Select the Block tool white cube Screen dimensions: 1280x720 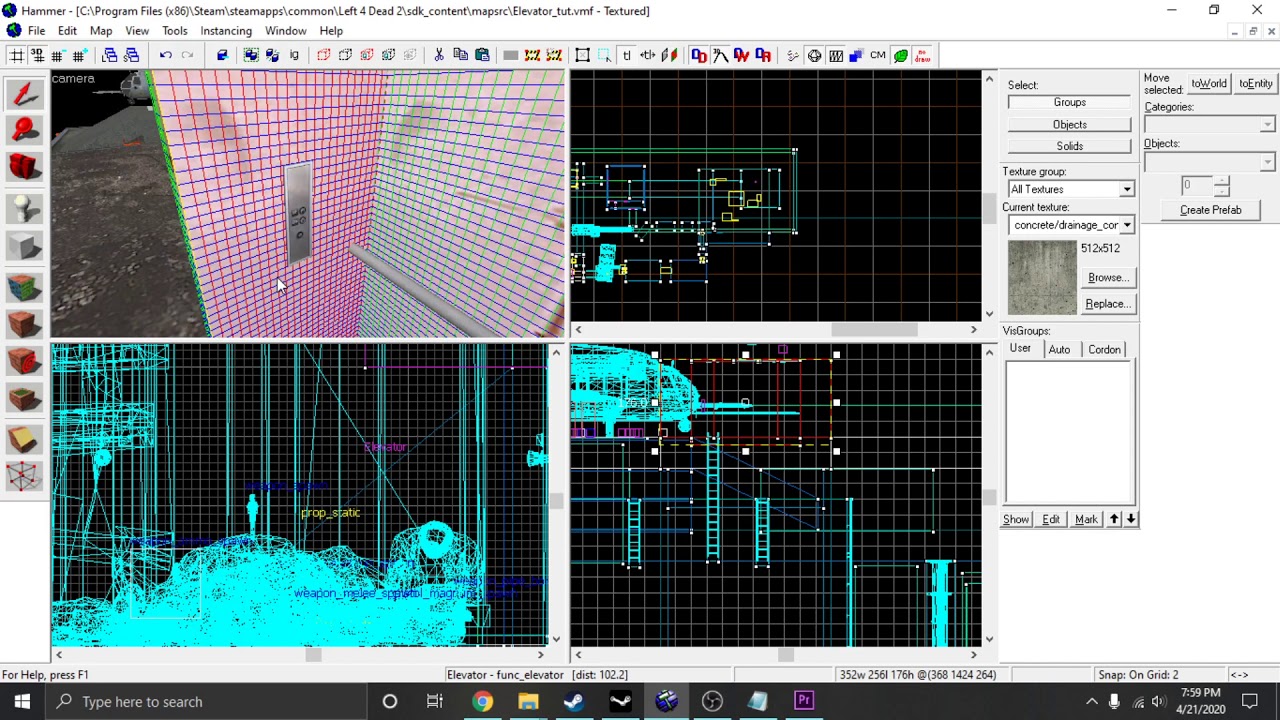click(25, 247)
